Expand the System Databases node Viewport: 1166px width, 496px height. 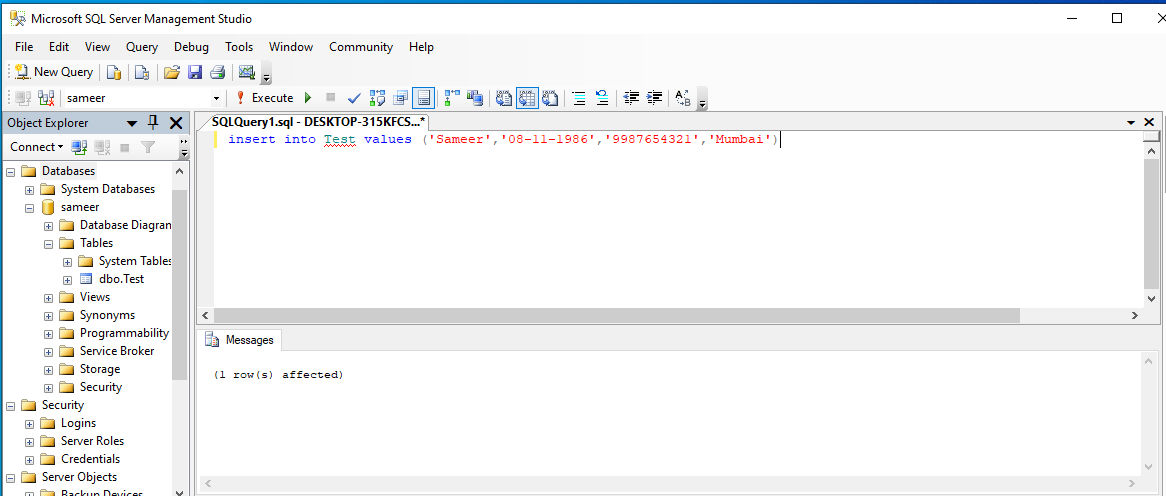point(30,190)
